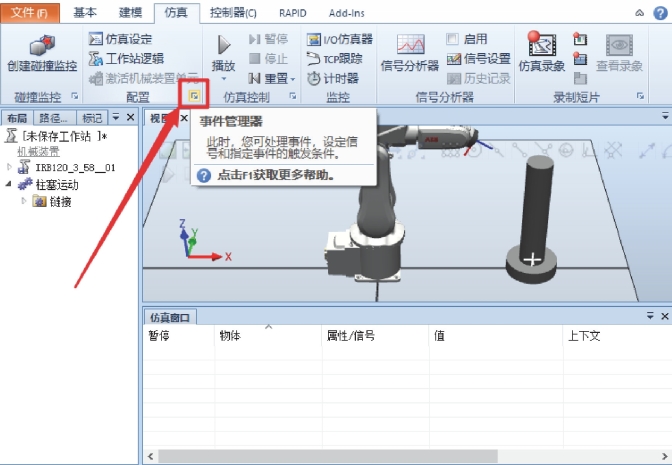Collapse the 柱塞运动 tree node
The height and width of the screenshot is (465, 672).
(x=9, y=184)
